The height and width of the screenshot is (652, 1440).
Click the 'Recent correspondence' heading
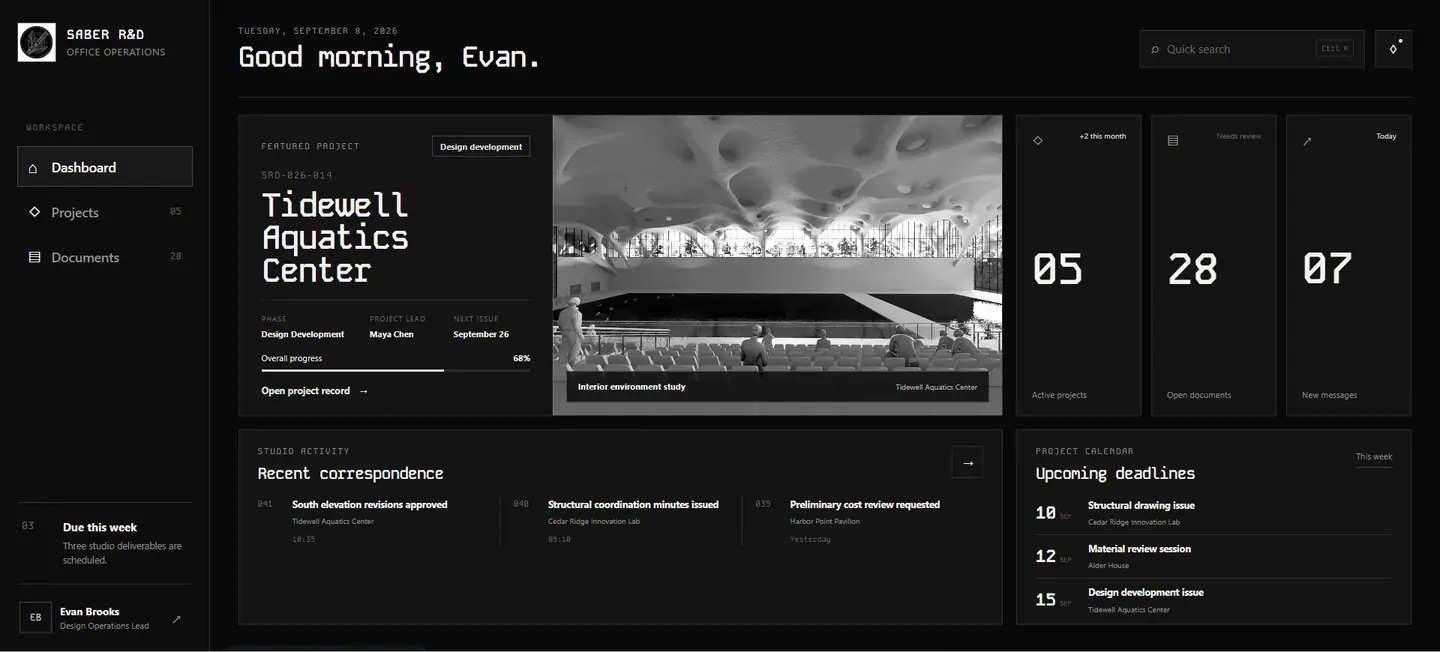click(x=350, y=473)
